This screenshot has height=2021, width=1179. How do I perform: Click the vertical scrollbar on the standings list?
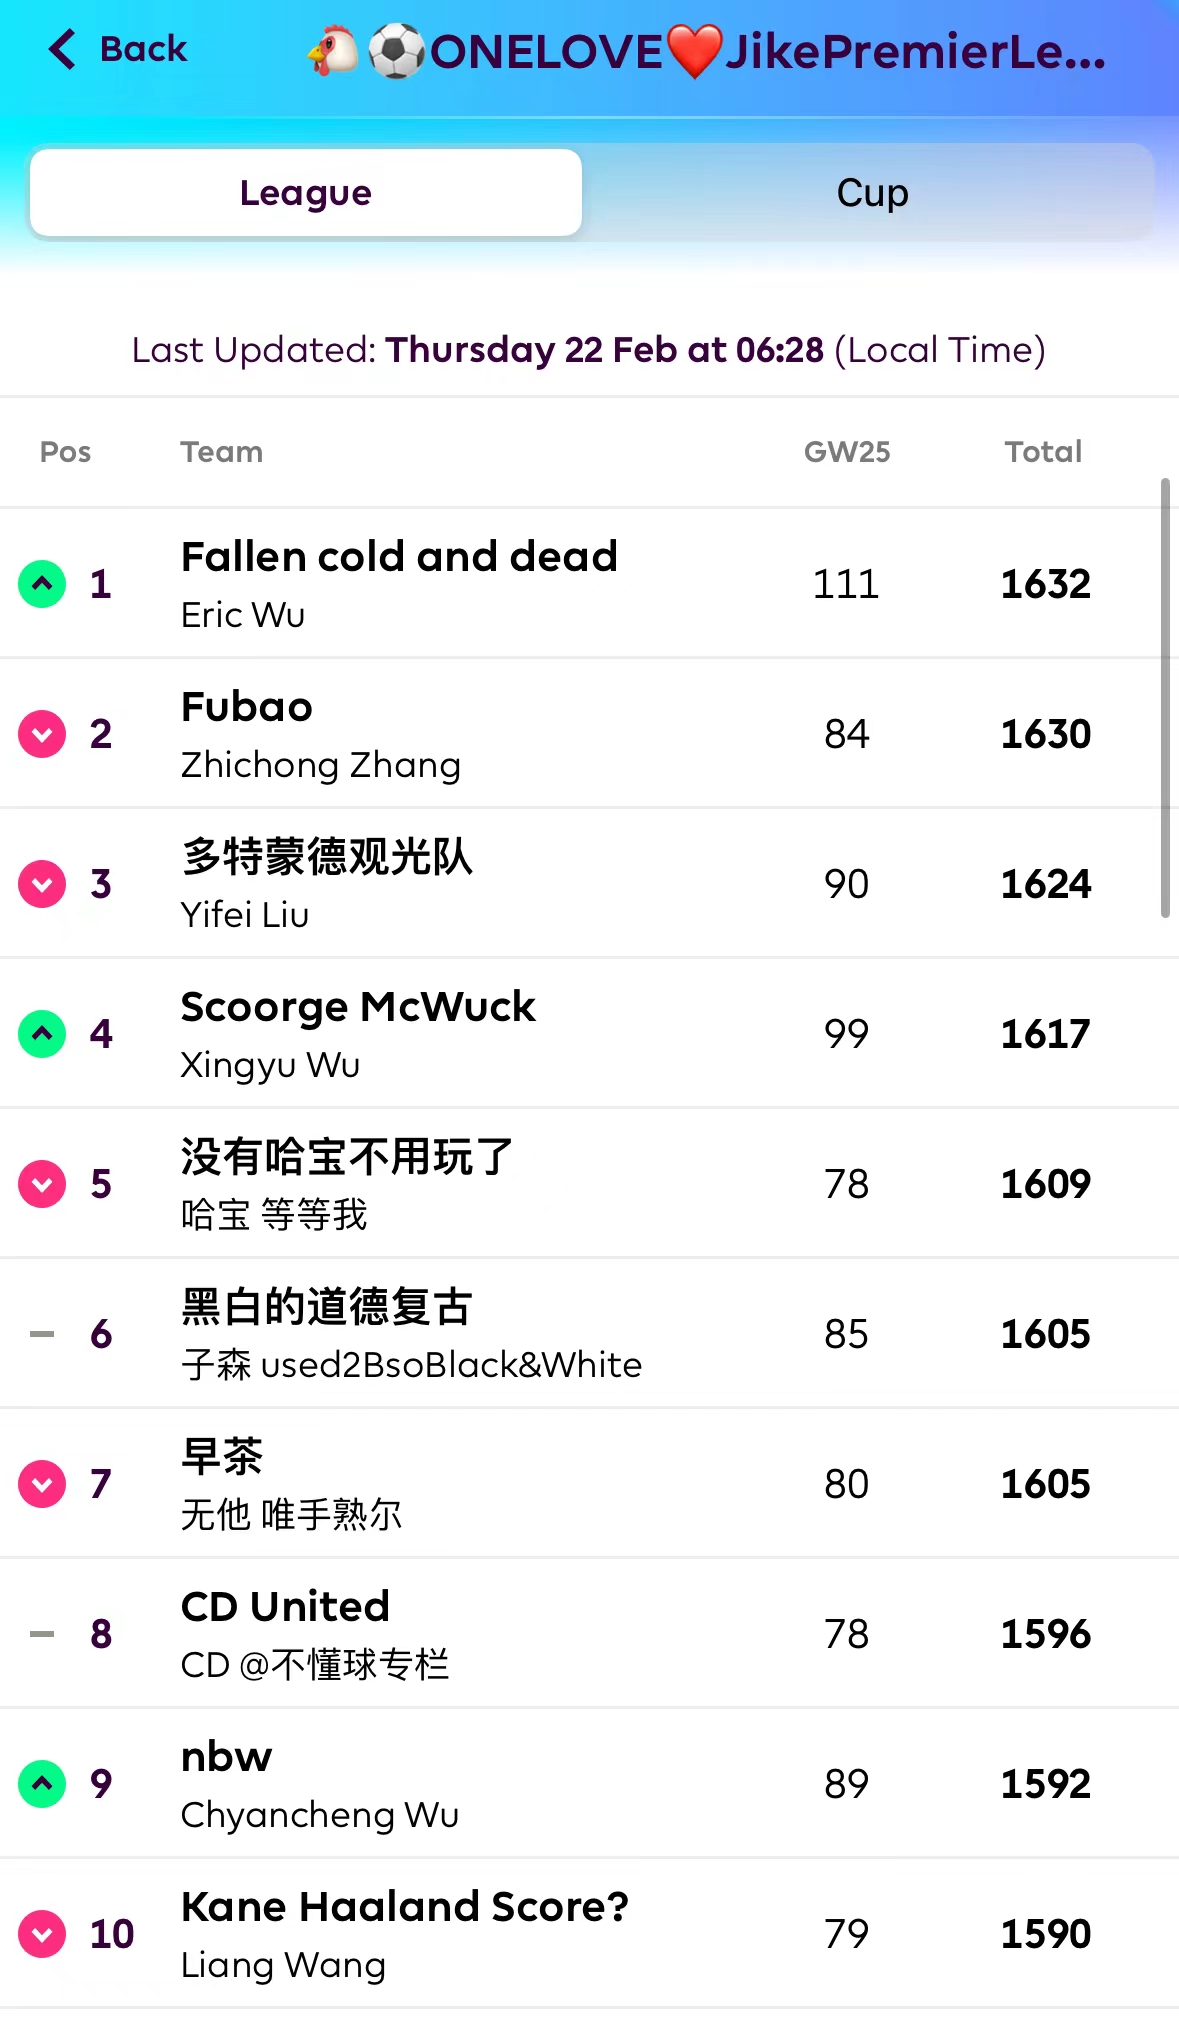[x=1165, y=698]
